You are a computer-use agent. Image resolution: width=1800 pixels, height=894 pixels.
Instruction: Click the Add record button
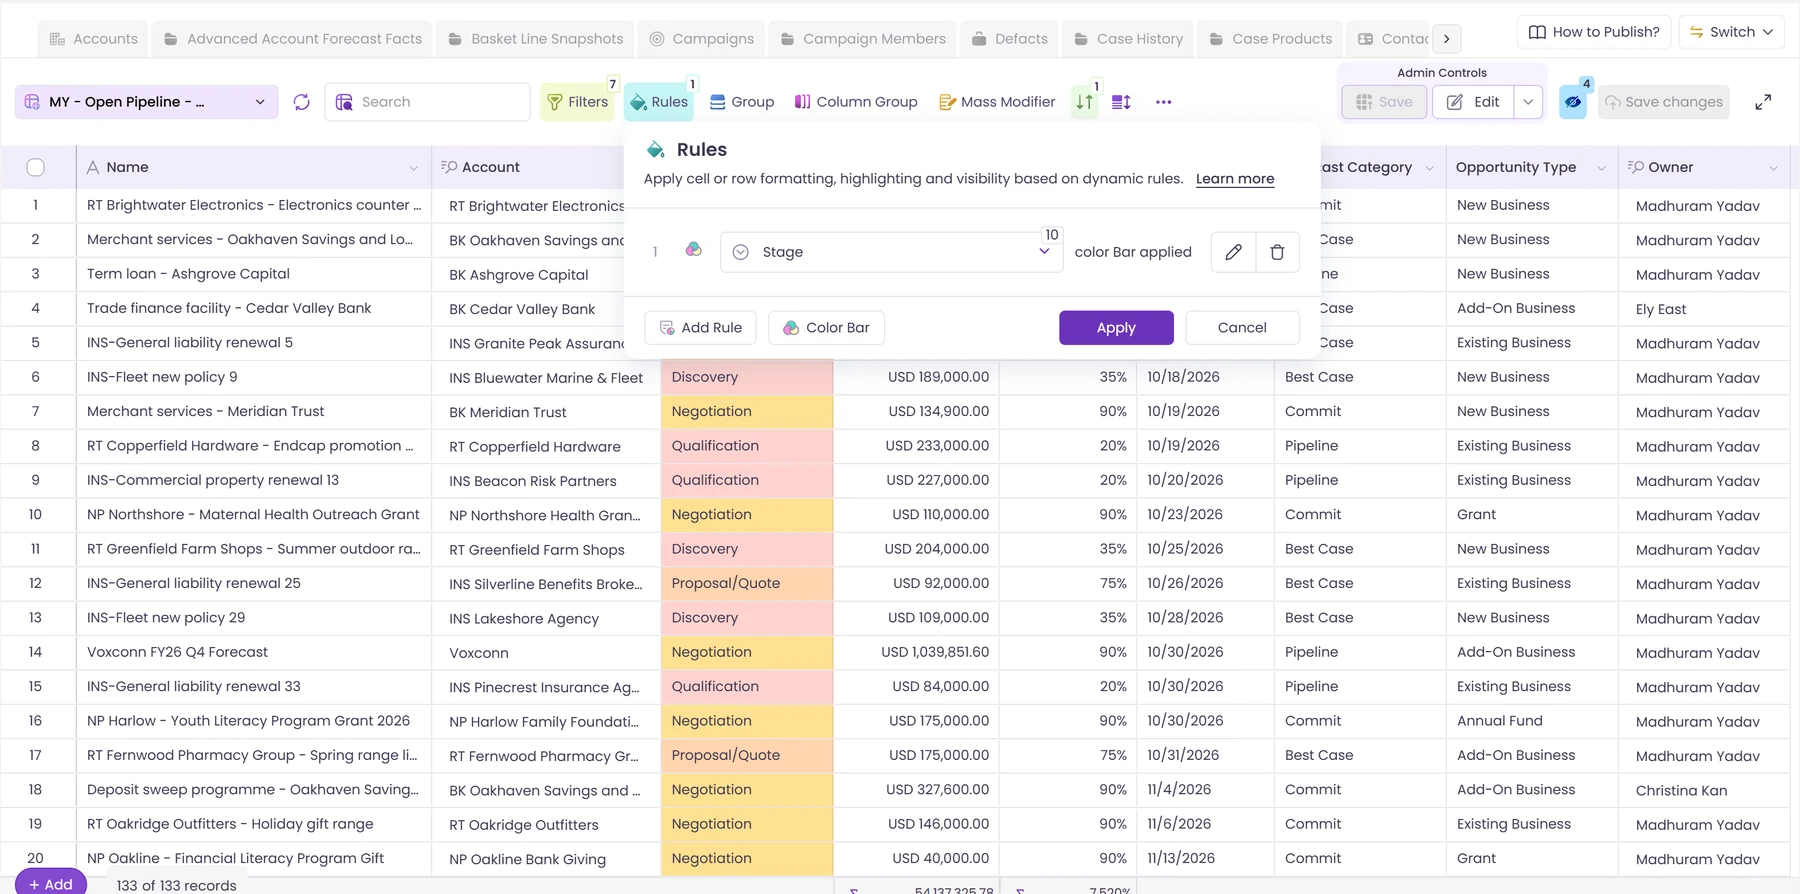tap(51, 883)
